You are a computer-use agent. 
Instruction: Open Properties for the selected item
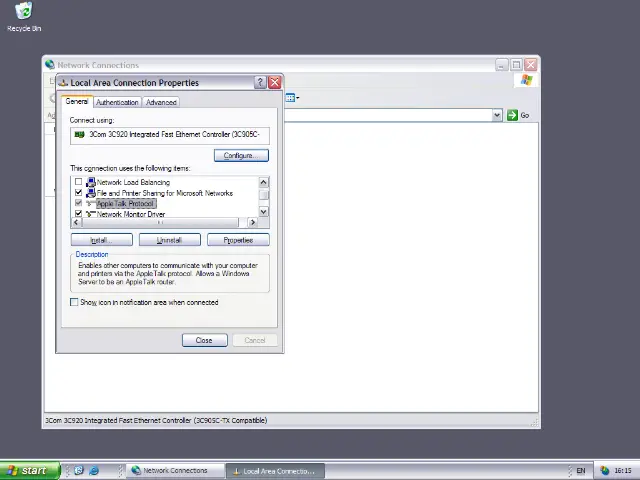pos(238,240)
